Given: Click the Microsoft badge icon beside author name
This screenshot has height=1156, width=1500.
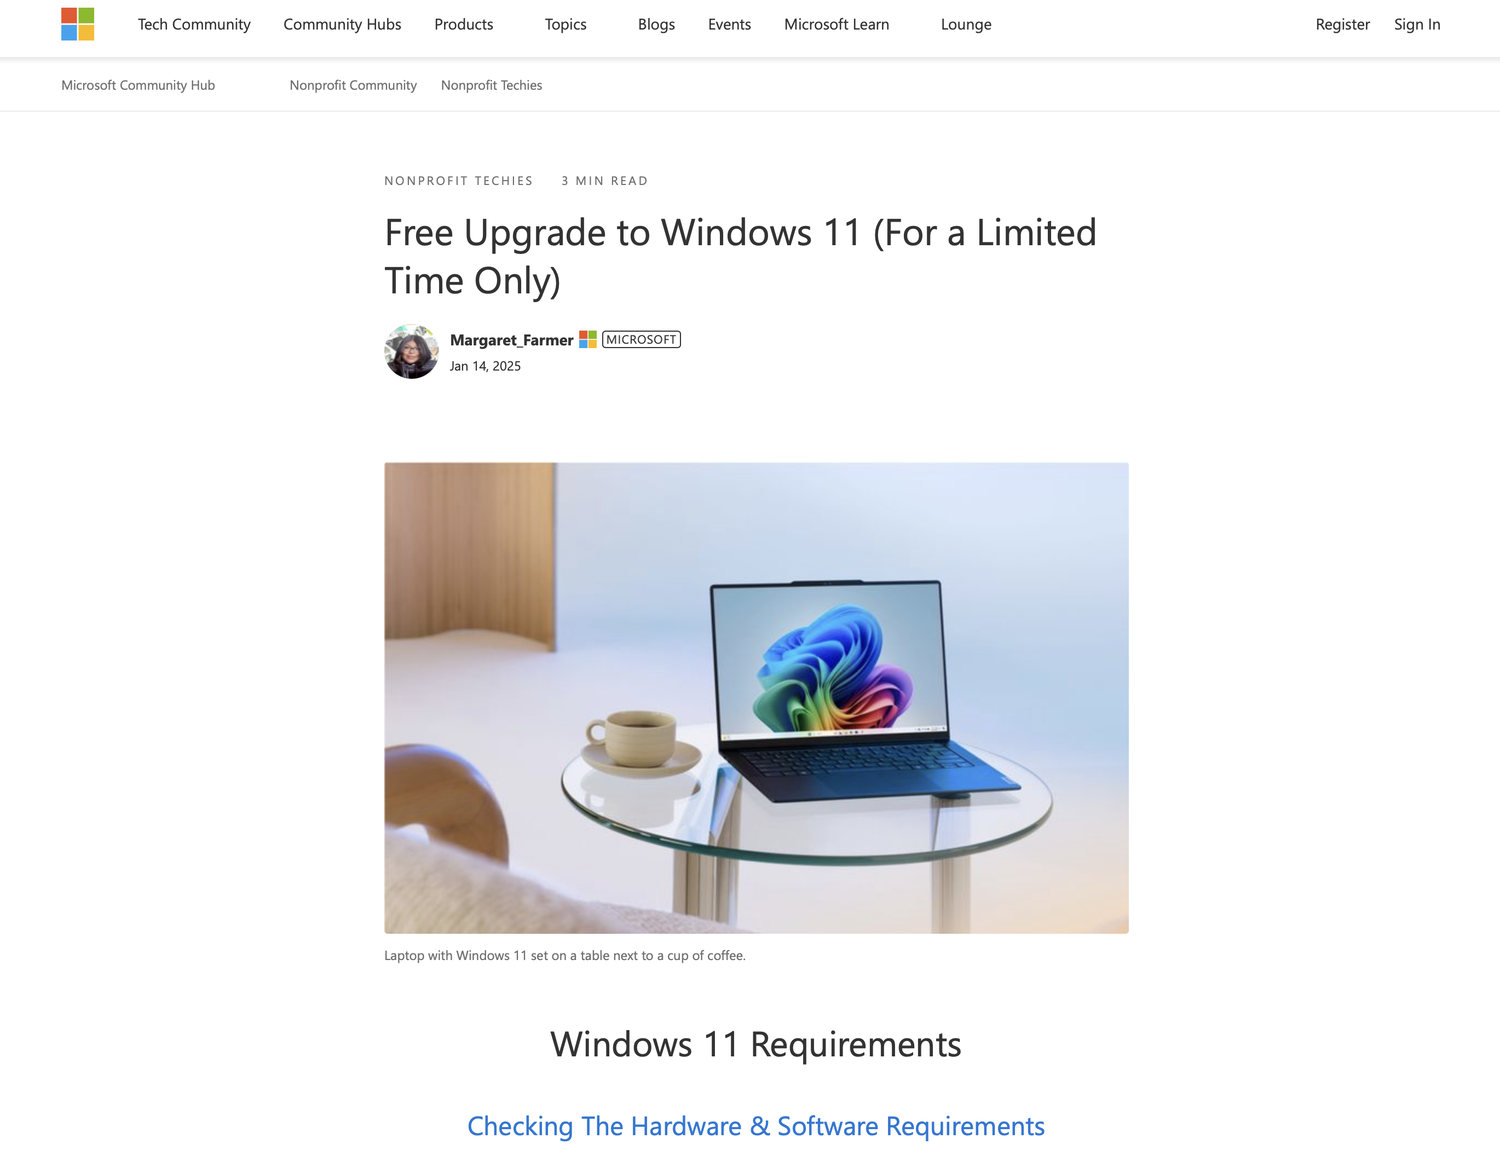Looking at the screenshot, I should click(588, 340).
